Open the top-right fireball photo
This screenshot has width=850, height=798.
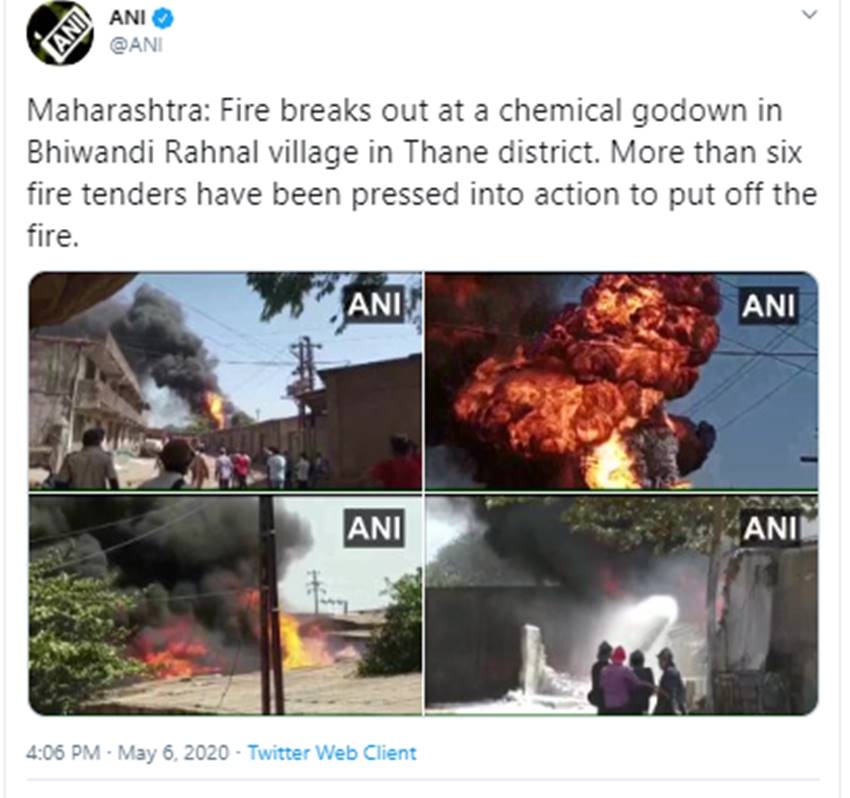(622, 381)
